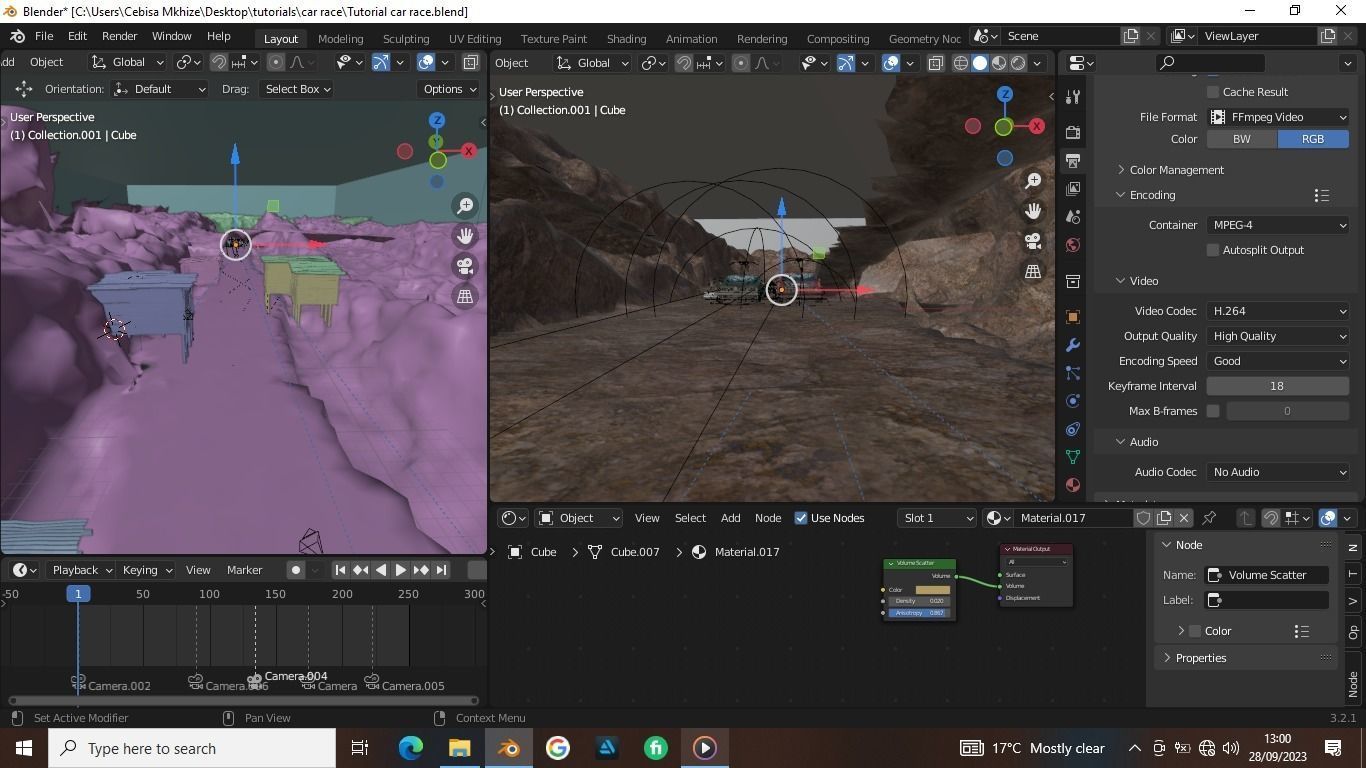The image size is (1366, 768).
Task: Open the Slot 1 dropdown
Action: [936, 518]
